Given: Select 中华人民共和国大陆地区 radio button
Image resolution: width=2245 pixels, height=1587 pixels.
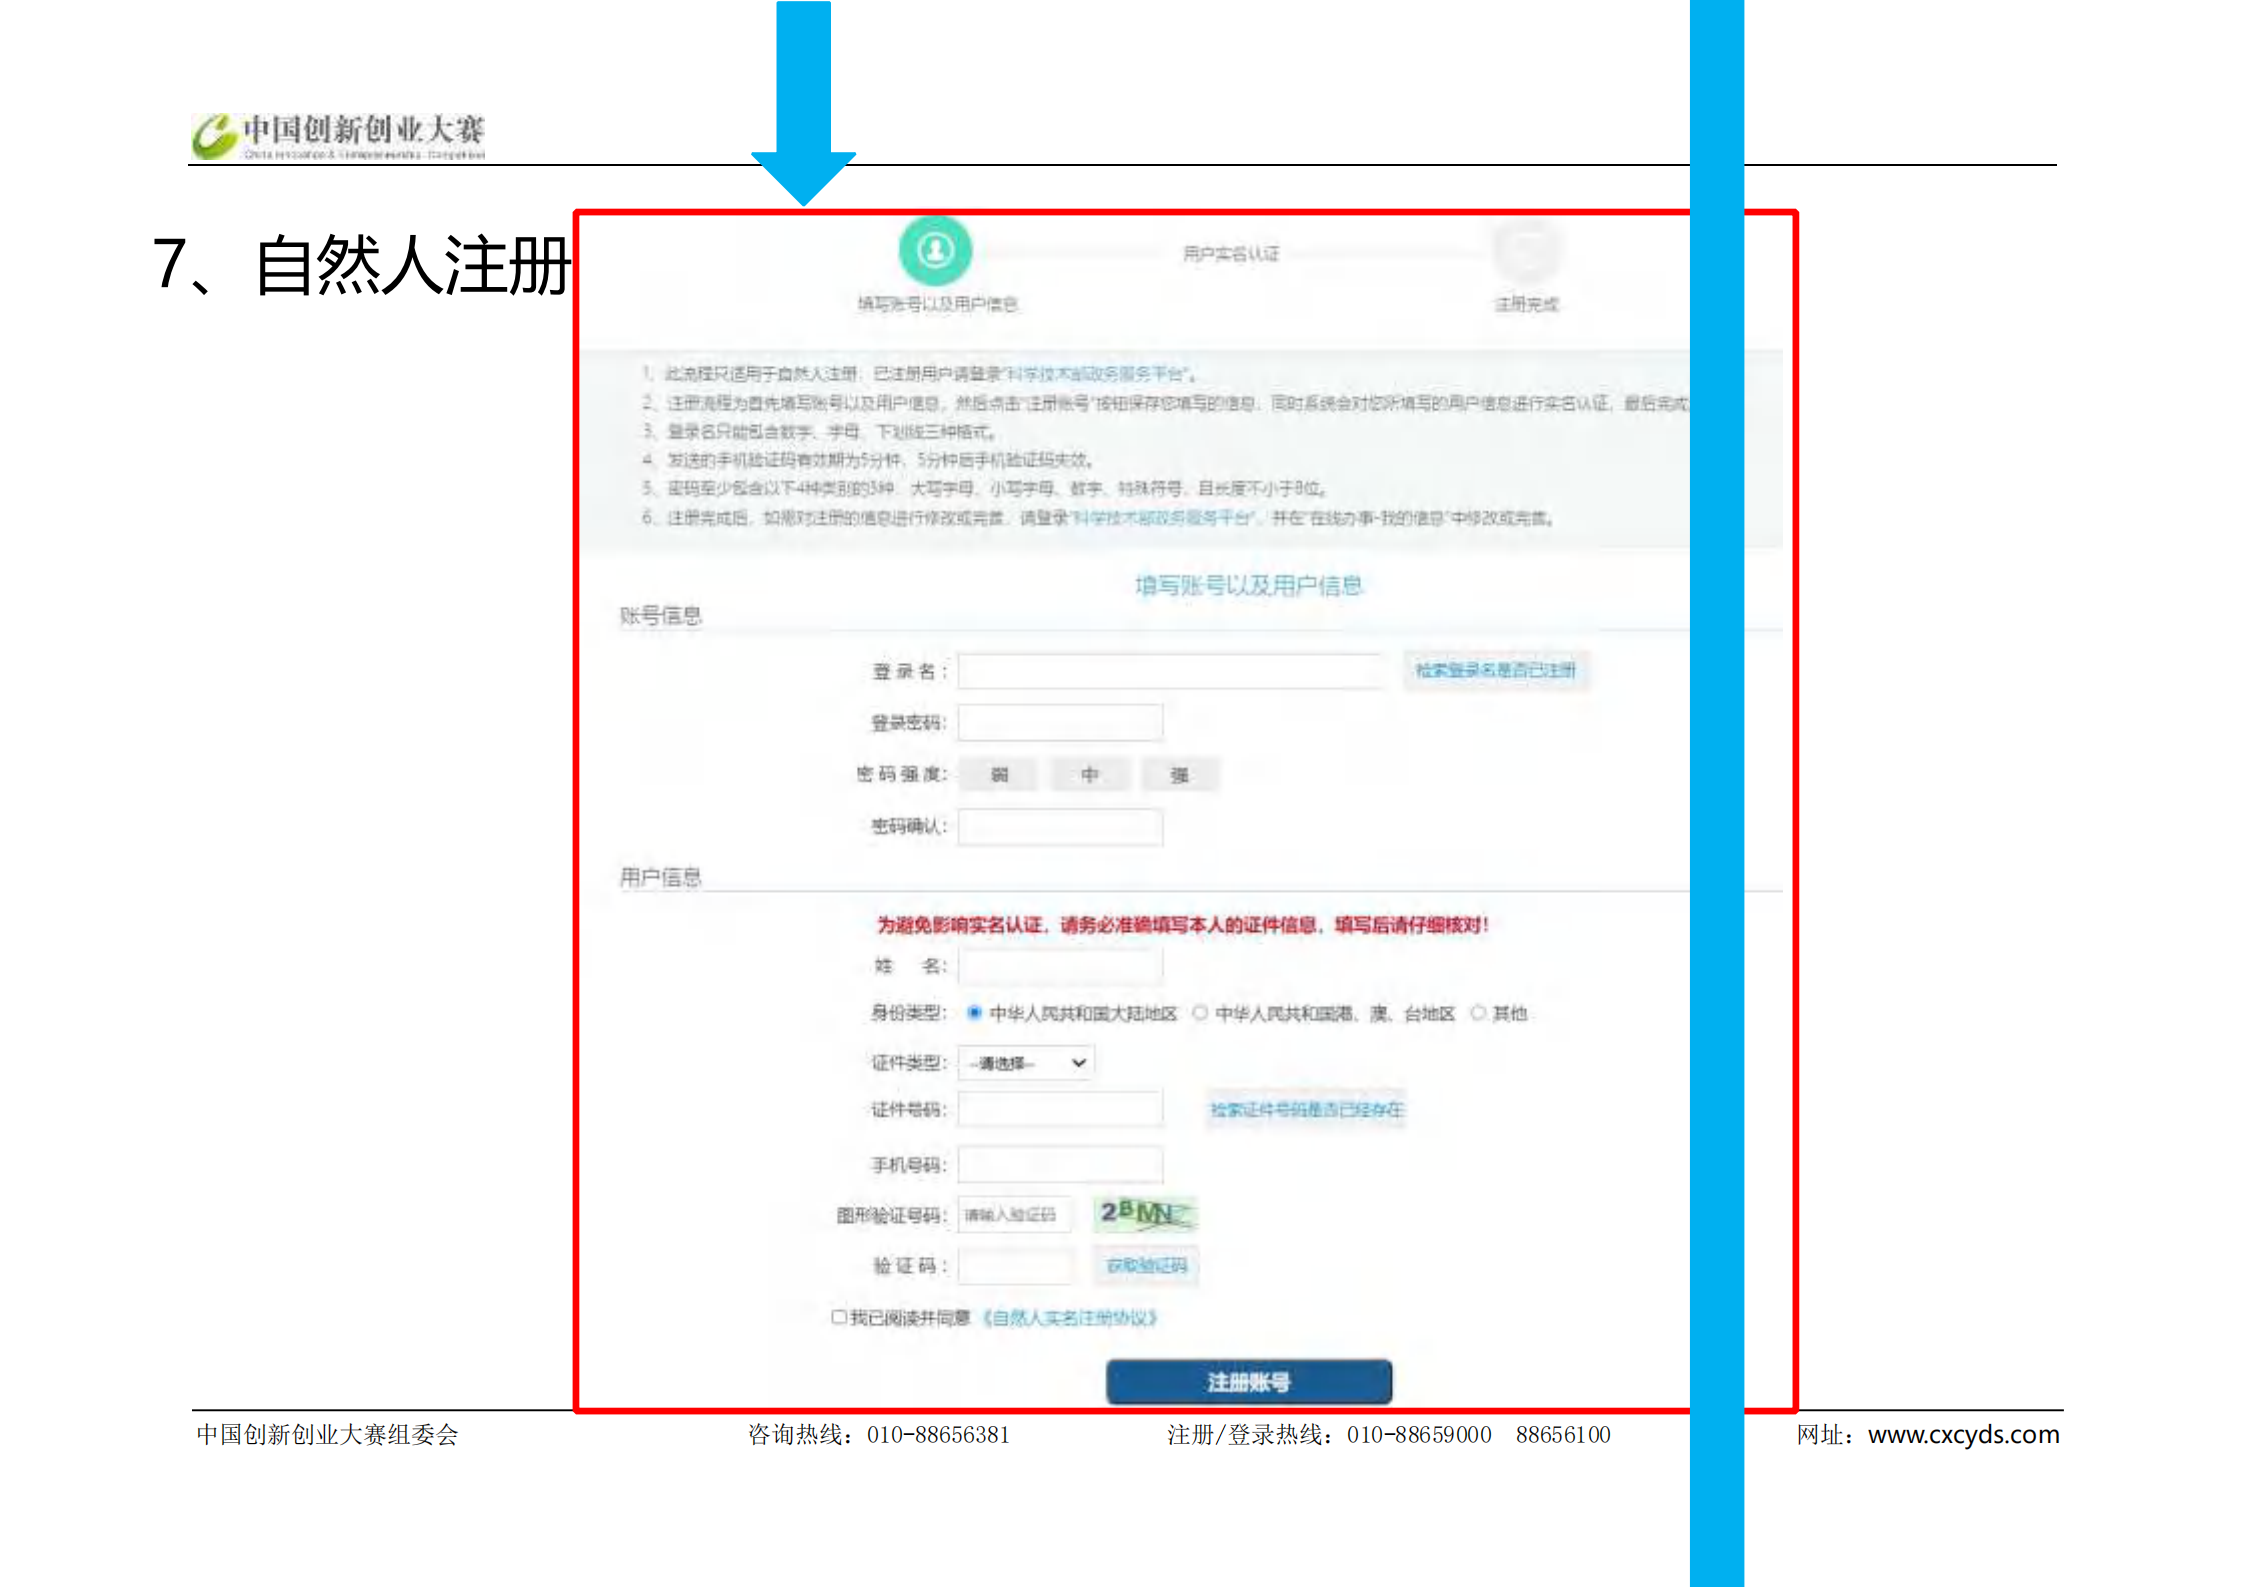Looking at the screenshot, I should (974, 1013).
